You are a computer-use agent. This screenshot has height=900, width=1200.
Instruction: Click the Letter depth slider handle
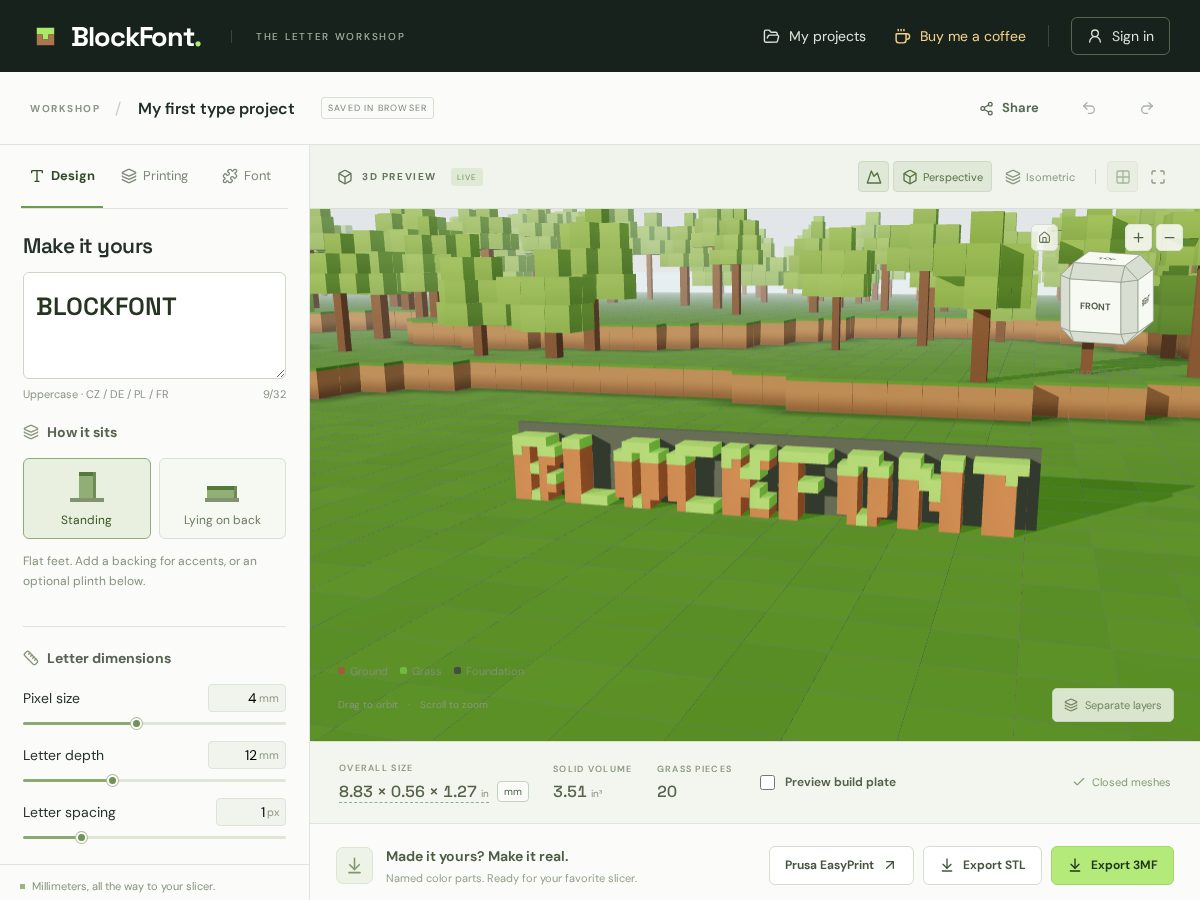click(113, 780)
